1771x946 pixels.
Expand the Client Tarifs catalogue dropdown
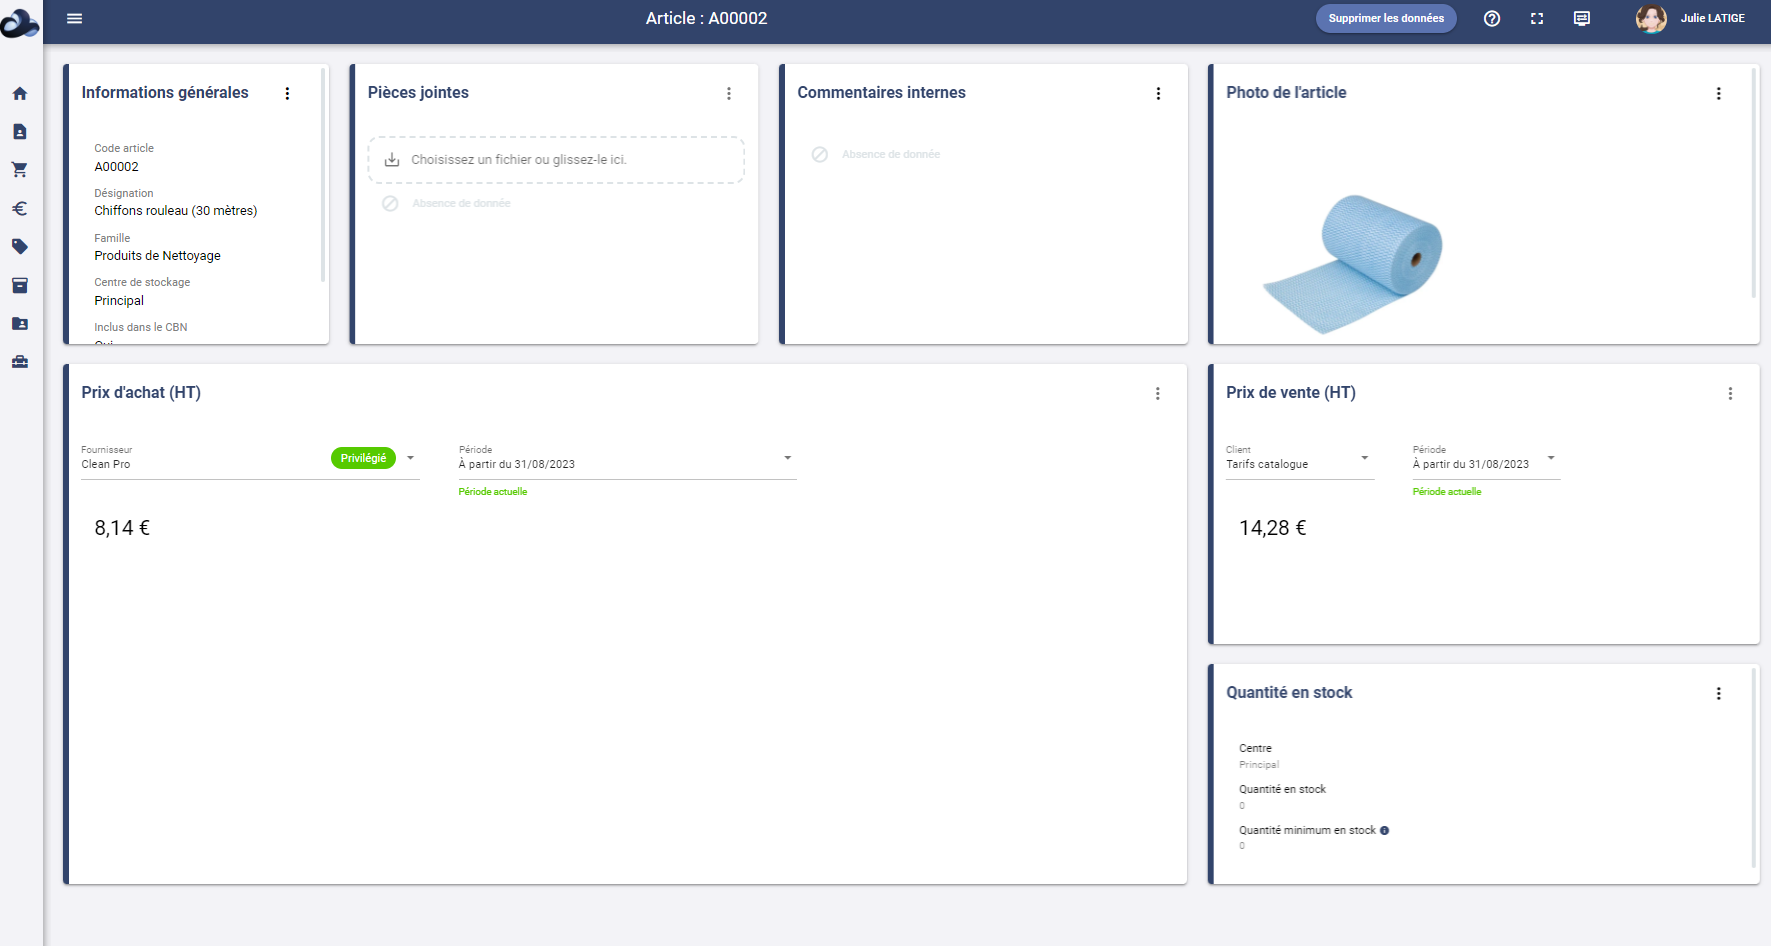[x=1365, y=458]
